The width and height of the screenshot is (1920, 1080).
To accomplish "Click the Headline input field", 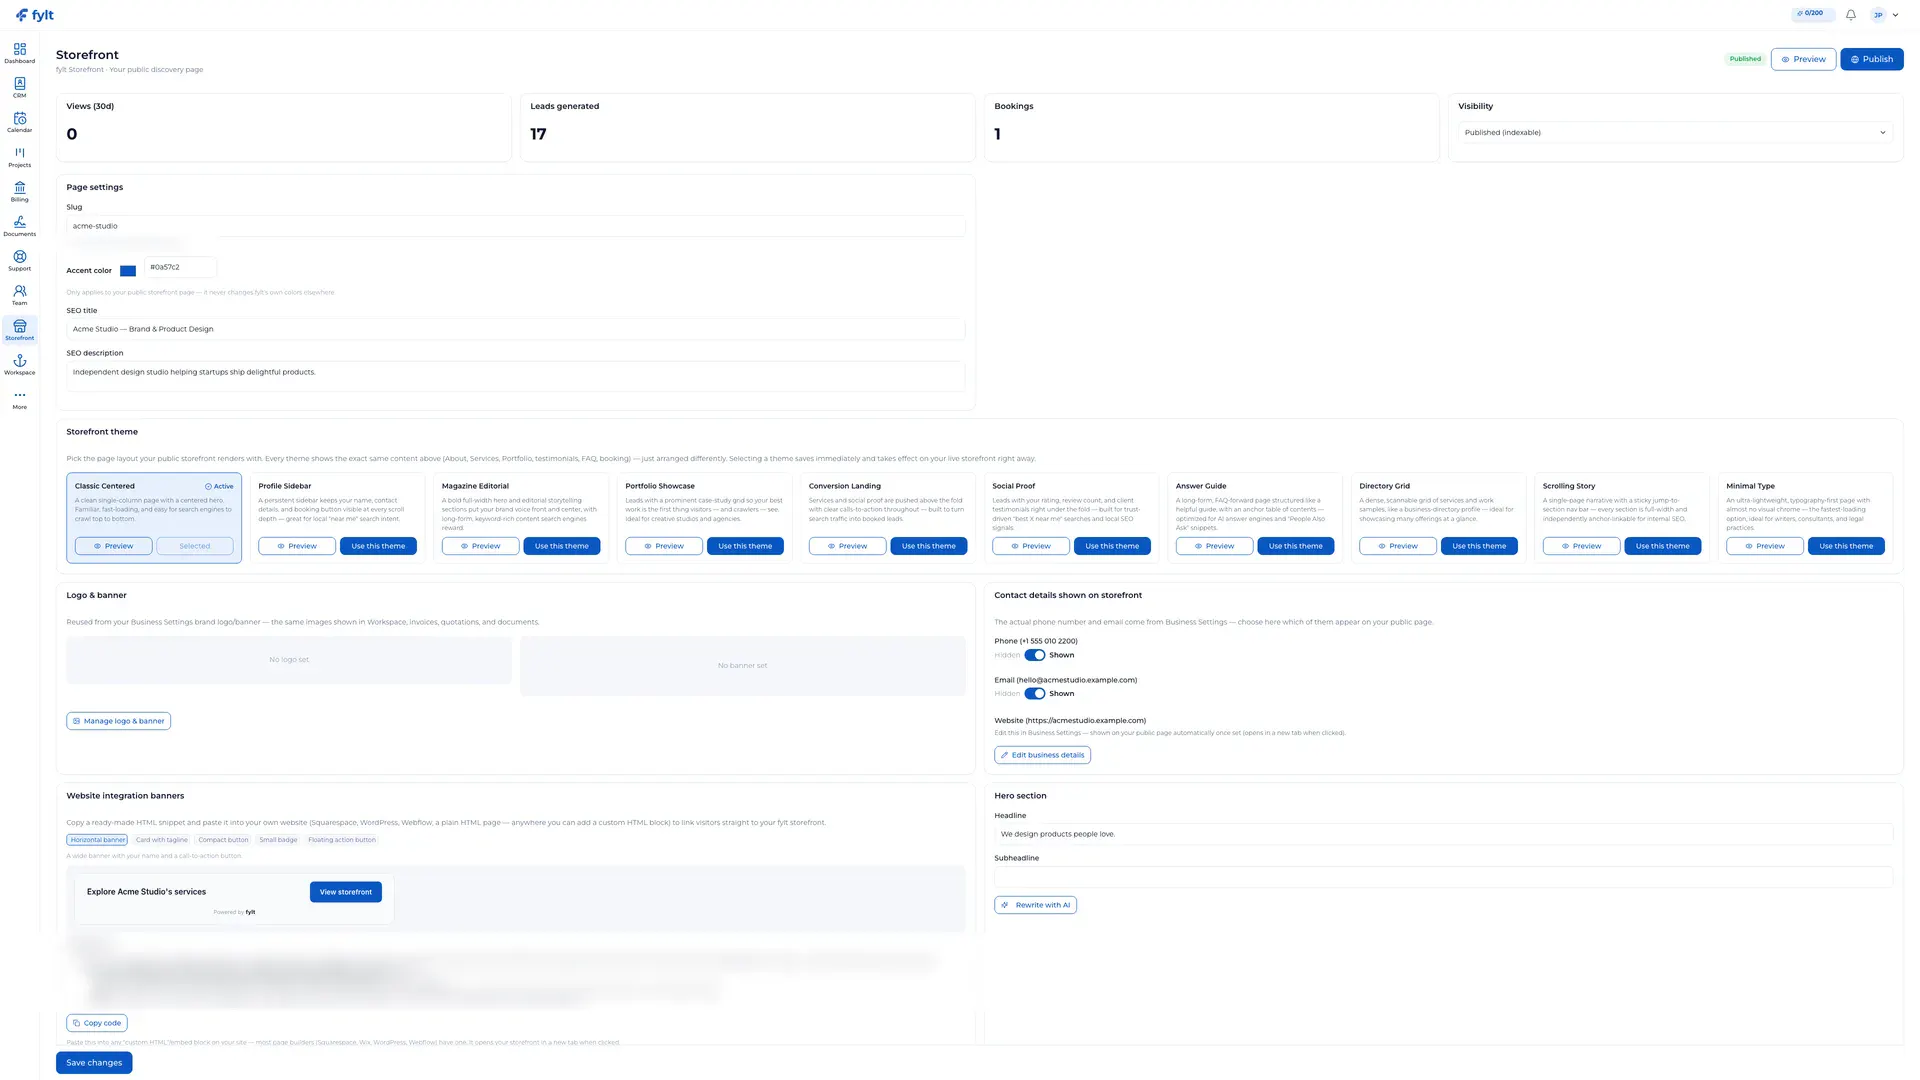I will pyautogui.click(x=1444, y=834).
